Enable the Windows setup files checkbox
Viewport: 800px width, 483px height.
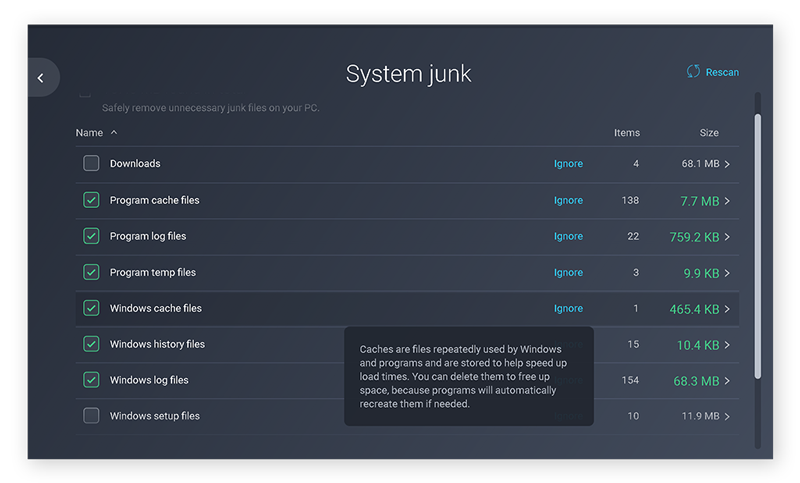click(x=91, y=416)
